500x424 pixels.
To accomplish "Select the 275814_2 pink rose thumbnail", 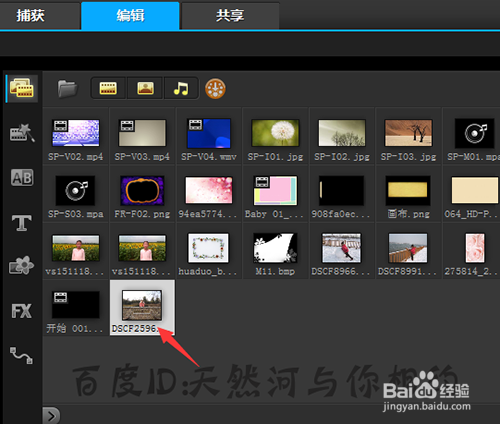I will pos(475,248).
